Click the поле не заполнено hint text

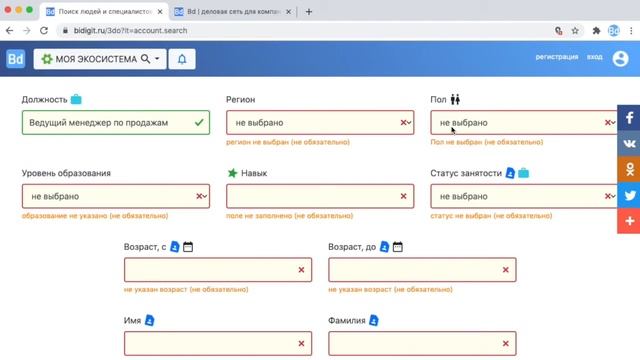(289, 216)
